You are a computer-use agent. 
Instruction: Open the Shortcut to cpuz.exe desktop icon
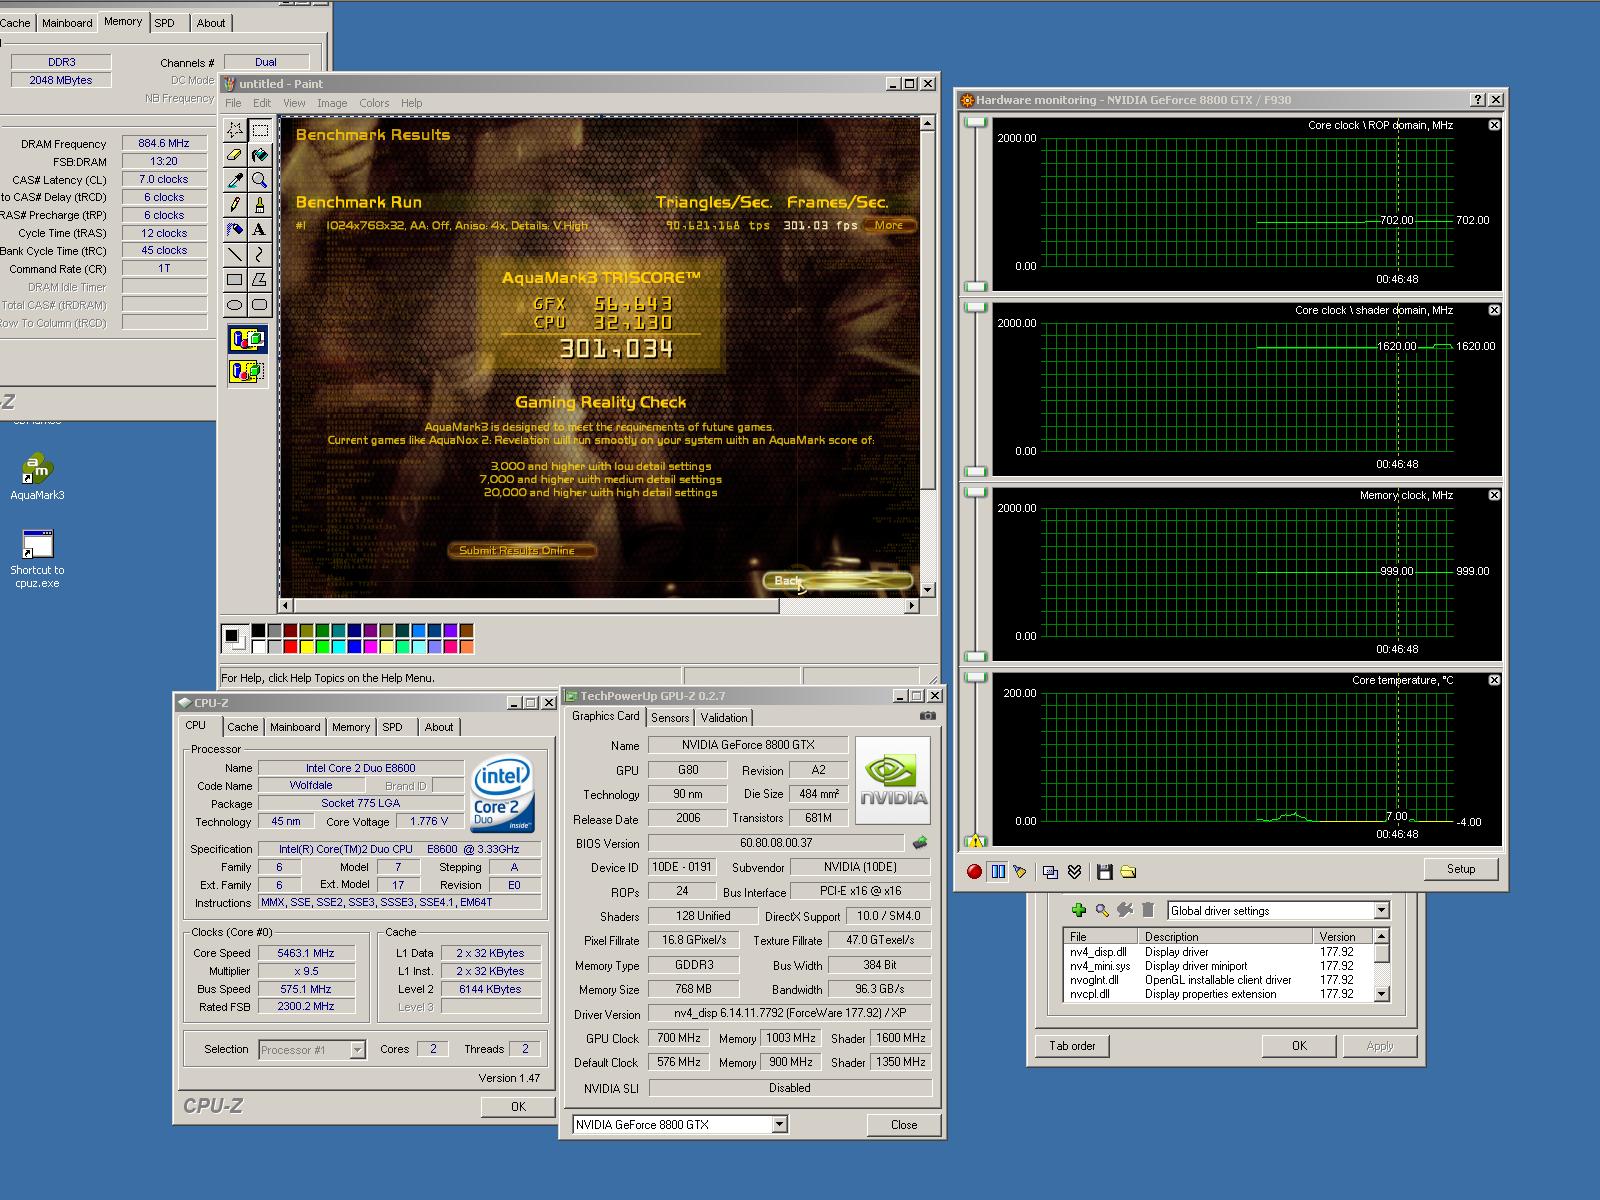pos(37,559)
